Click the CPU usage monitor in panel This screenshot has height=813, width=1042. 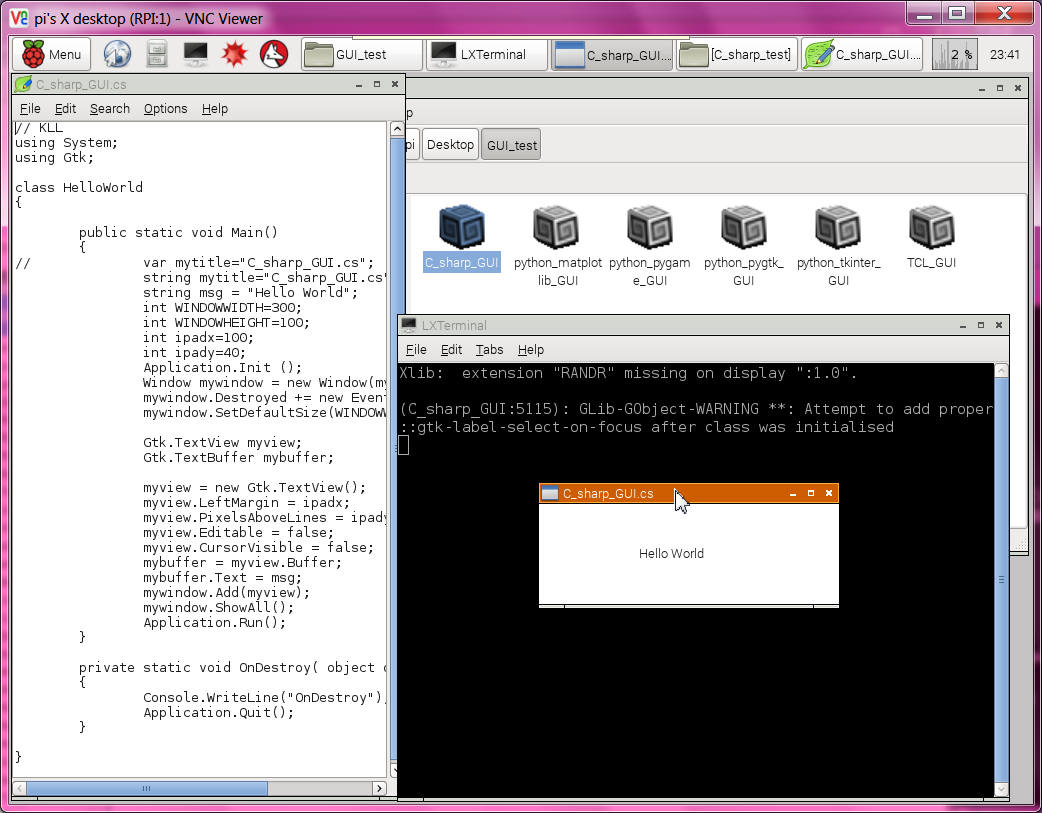click(954, 55)
